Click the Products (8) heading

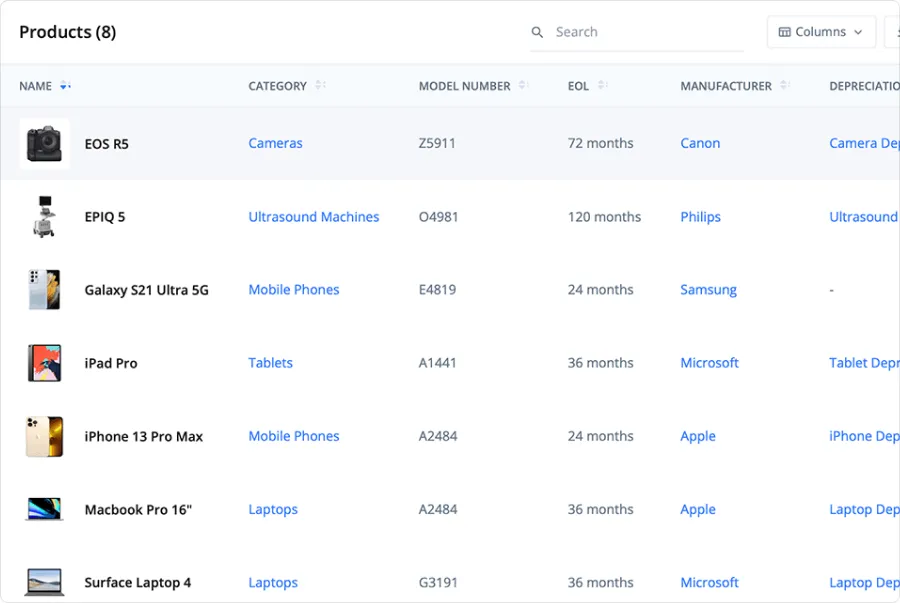pos(68,32)
